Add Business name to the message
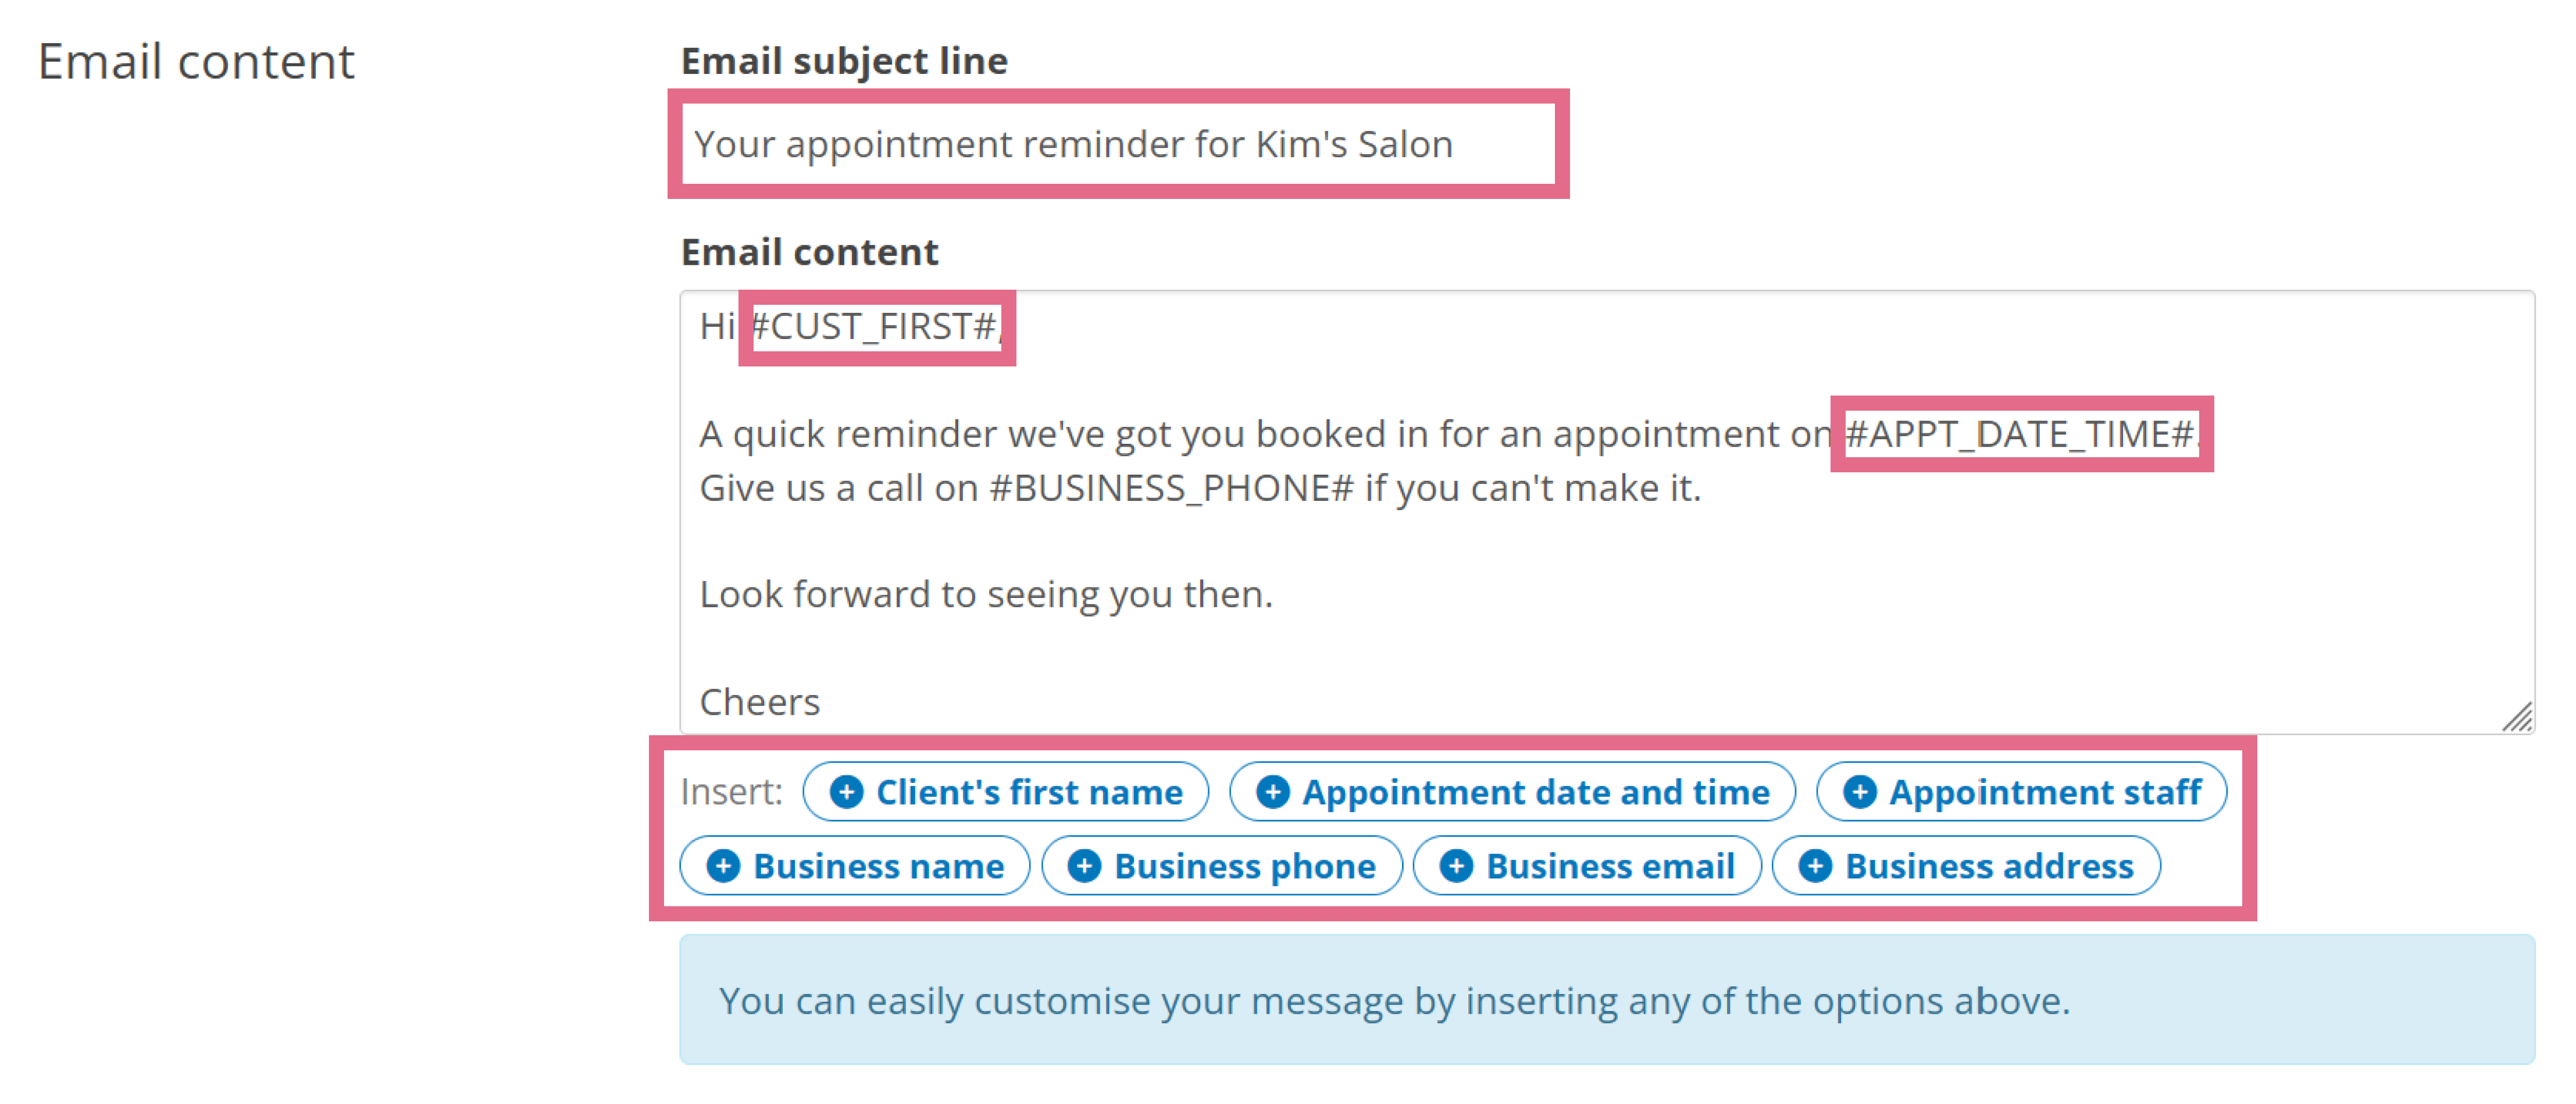 point(855,866)
